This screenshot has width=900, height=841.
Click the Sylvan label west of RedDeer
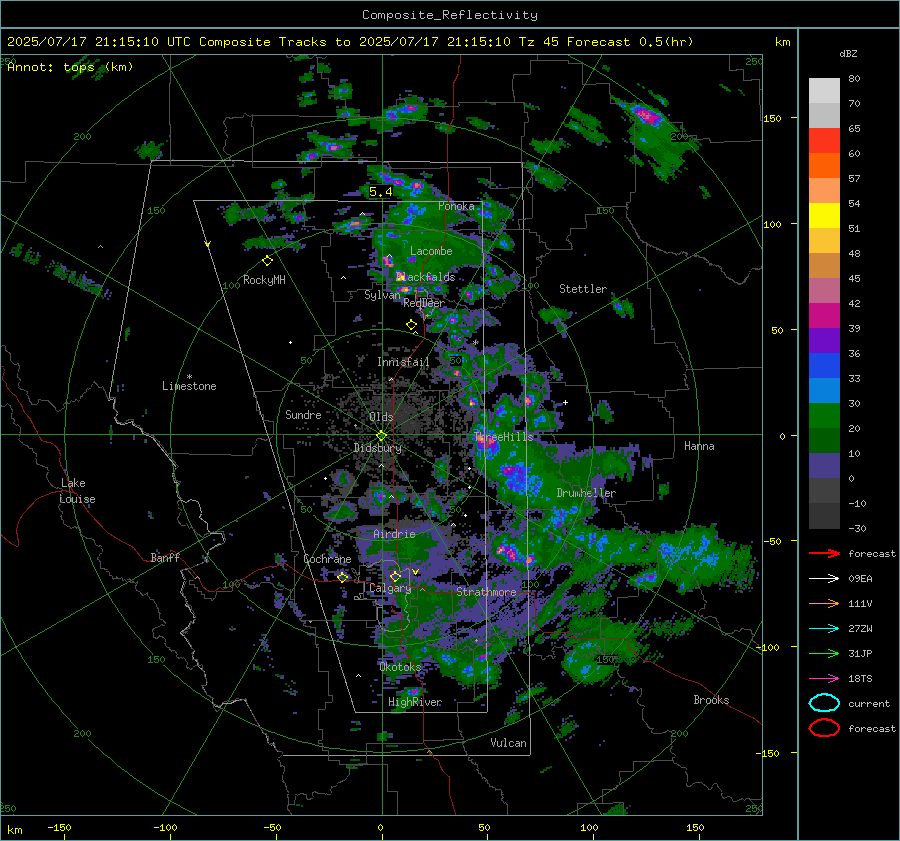pos(382,295)
